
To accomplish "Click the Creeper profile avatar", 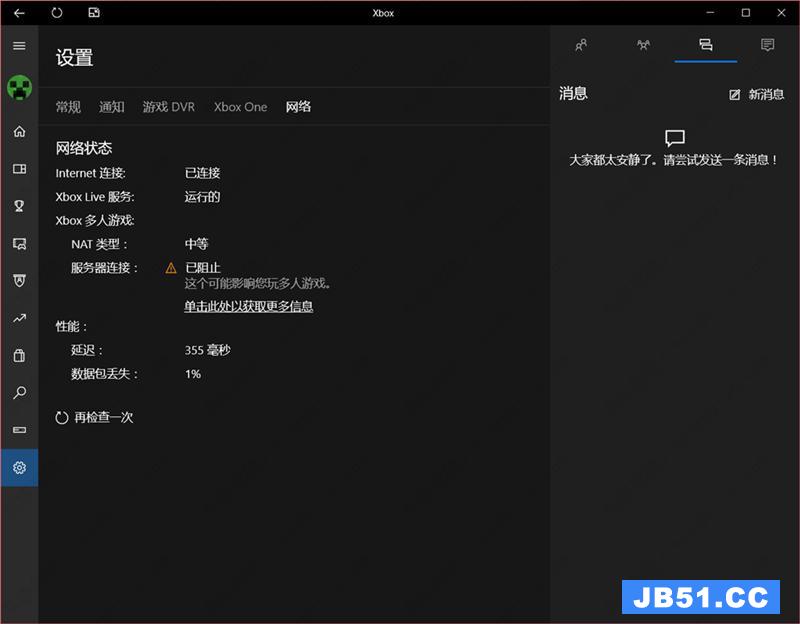I will tap(19, 88).
